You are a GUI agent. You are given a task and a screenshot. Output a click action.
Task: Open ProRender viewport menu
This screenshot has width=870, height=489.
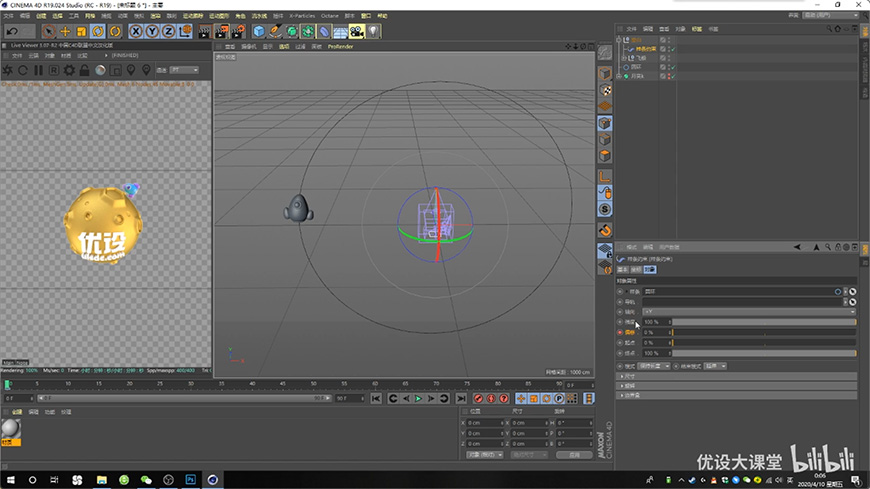(340, 47)
